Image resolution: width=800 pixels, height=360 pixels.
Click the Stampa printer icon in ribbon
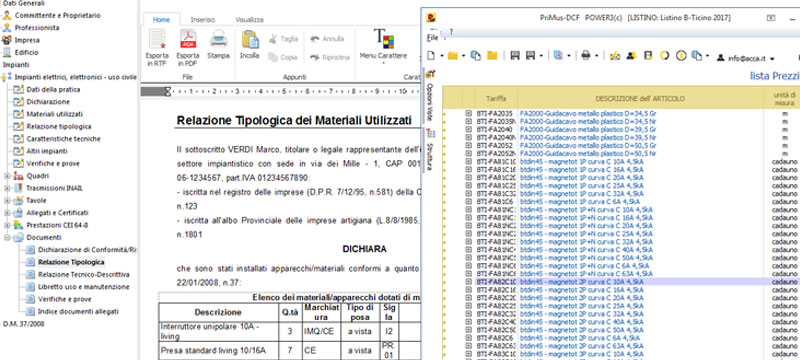click(218, 39)
